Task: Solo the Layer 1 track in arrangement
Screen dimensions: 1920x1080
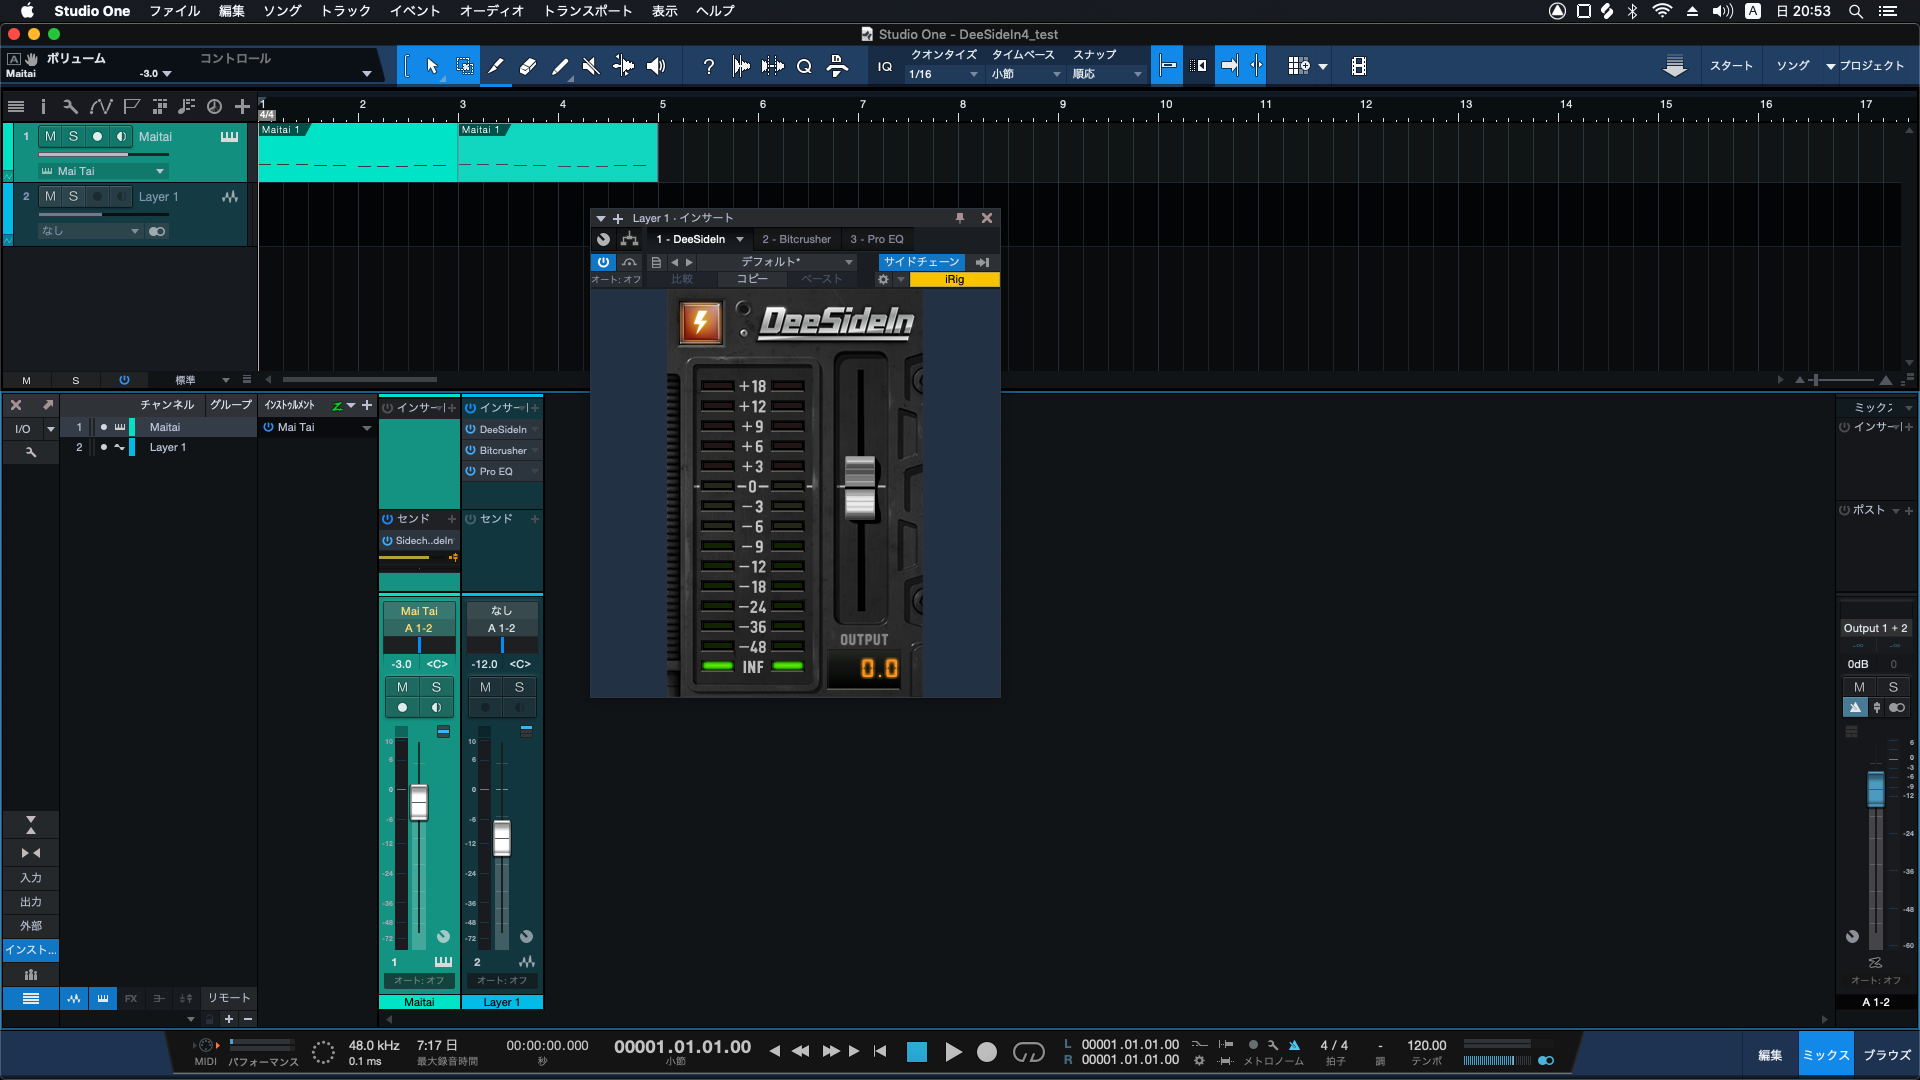Action: 73,197
